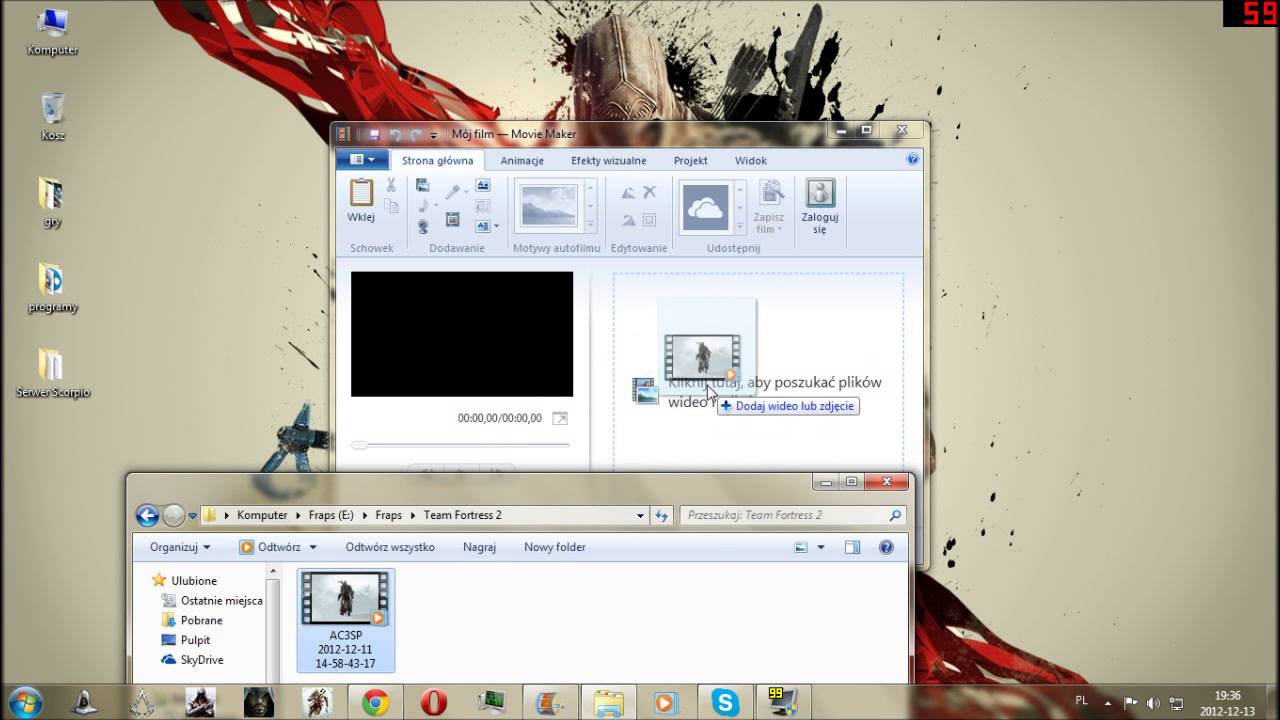The image size is (1280, 720).
Task: Click the select all icon in Edytowanie group
Action: 649,220
